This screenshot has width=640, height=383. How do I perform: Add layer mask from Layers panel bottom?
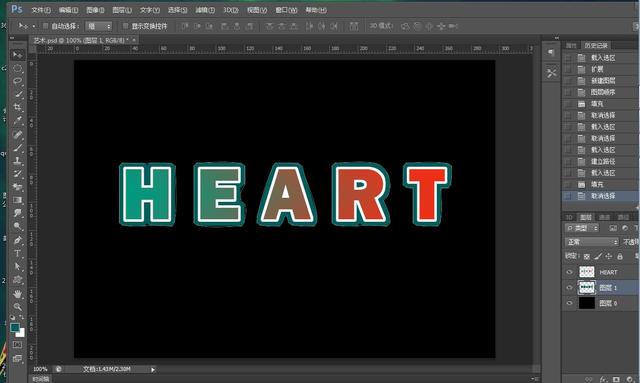pos(616,379)
